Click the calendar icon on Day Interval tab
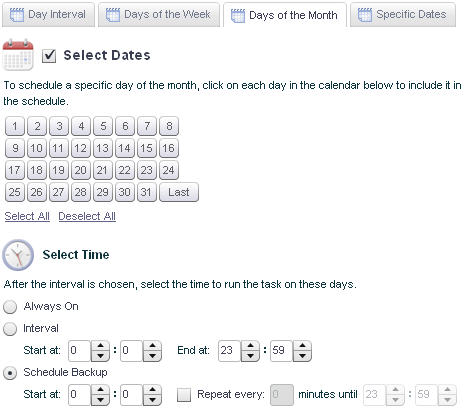 pos(17,15)
